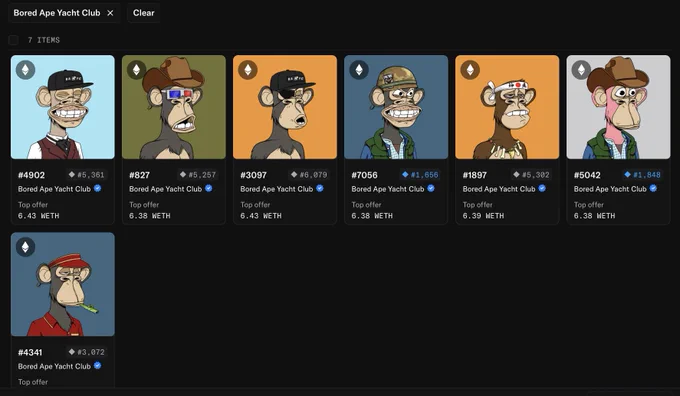Click the 6.38 WETH offer on #5042
The image size is (680, 396).
click(594, 216)
